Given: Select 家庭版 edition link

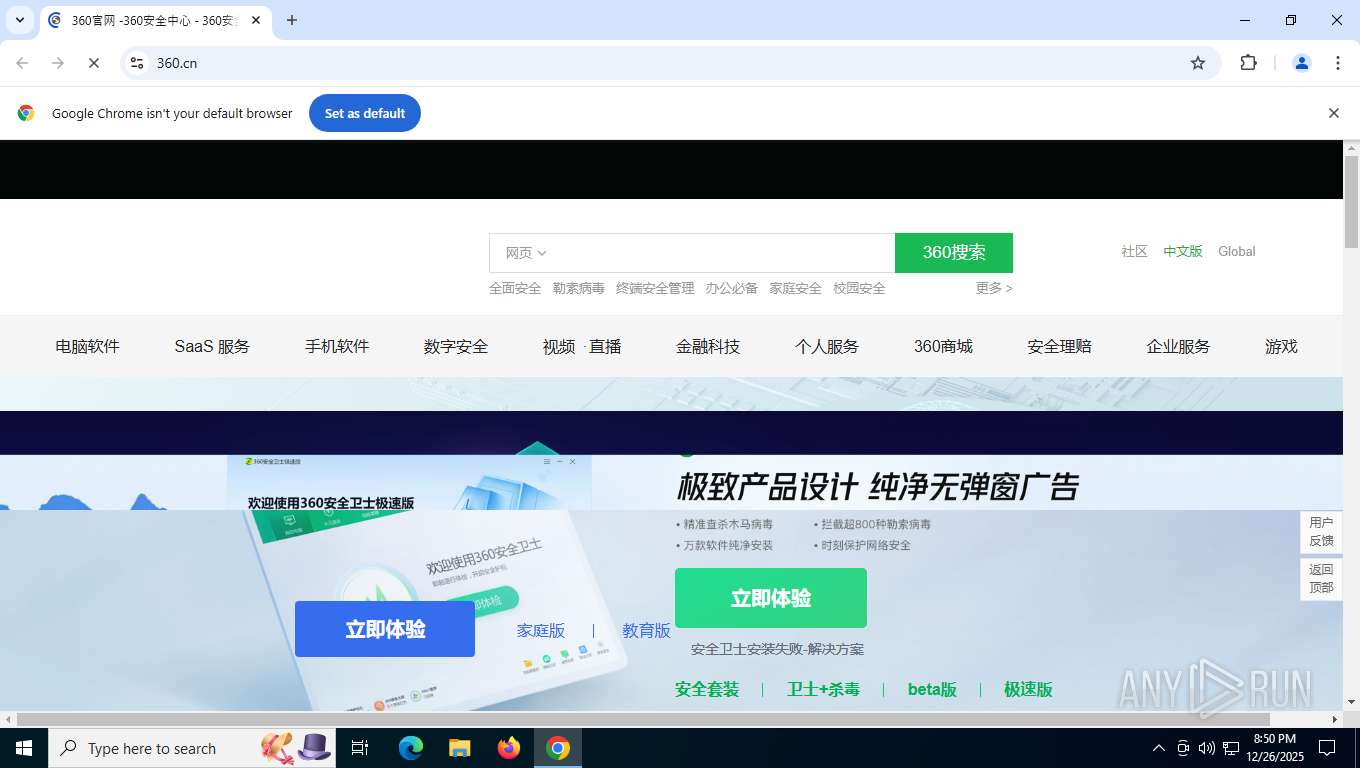Looking at the screenshot, I should tap(541, 631).
